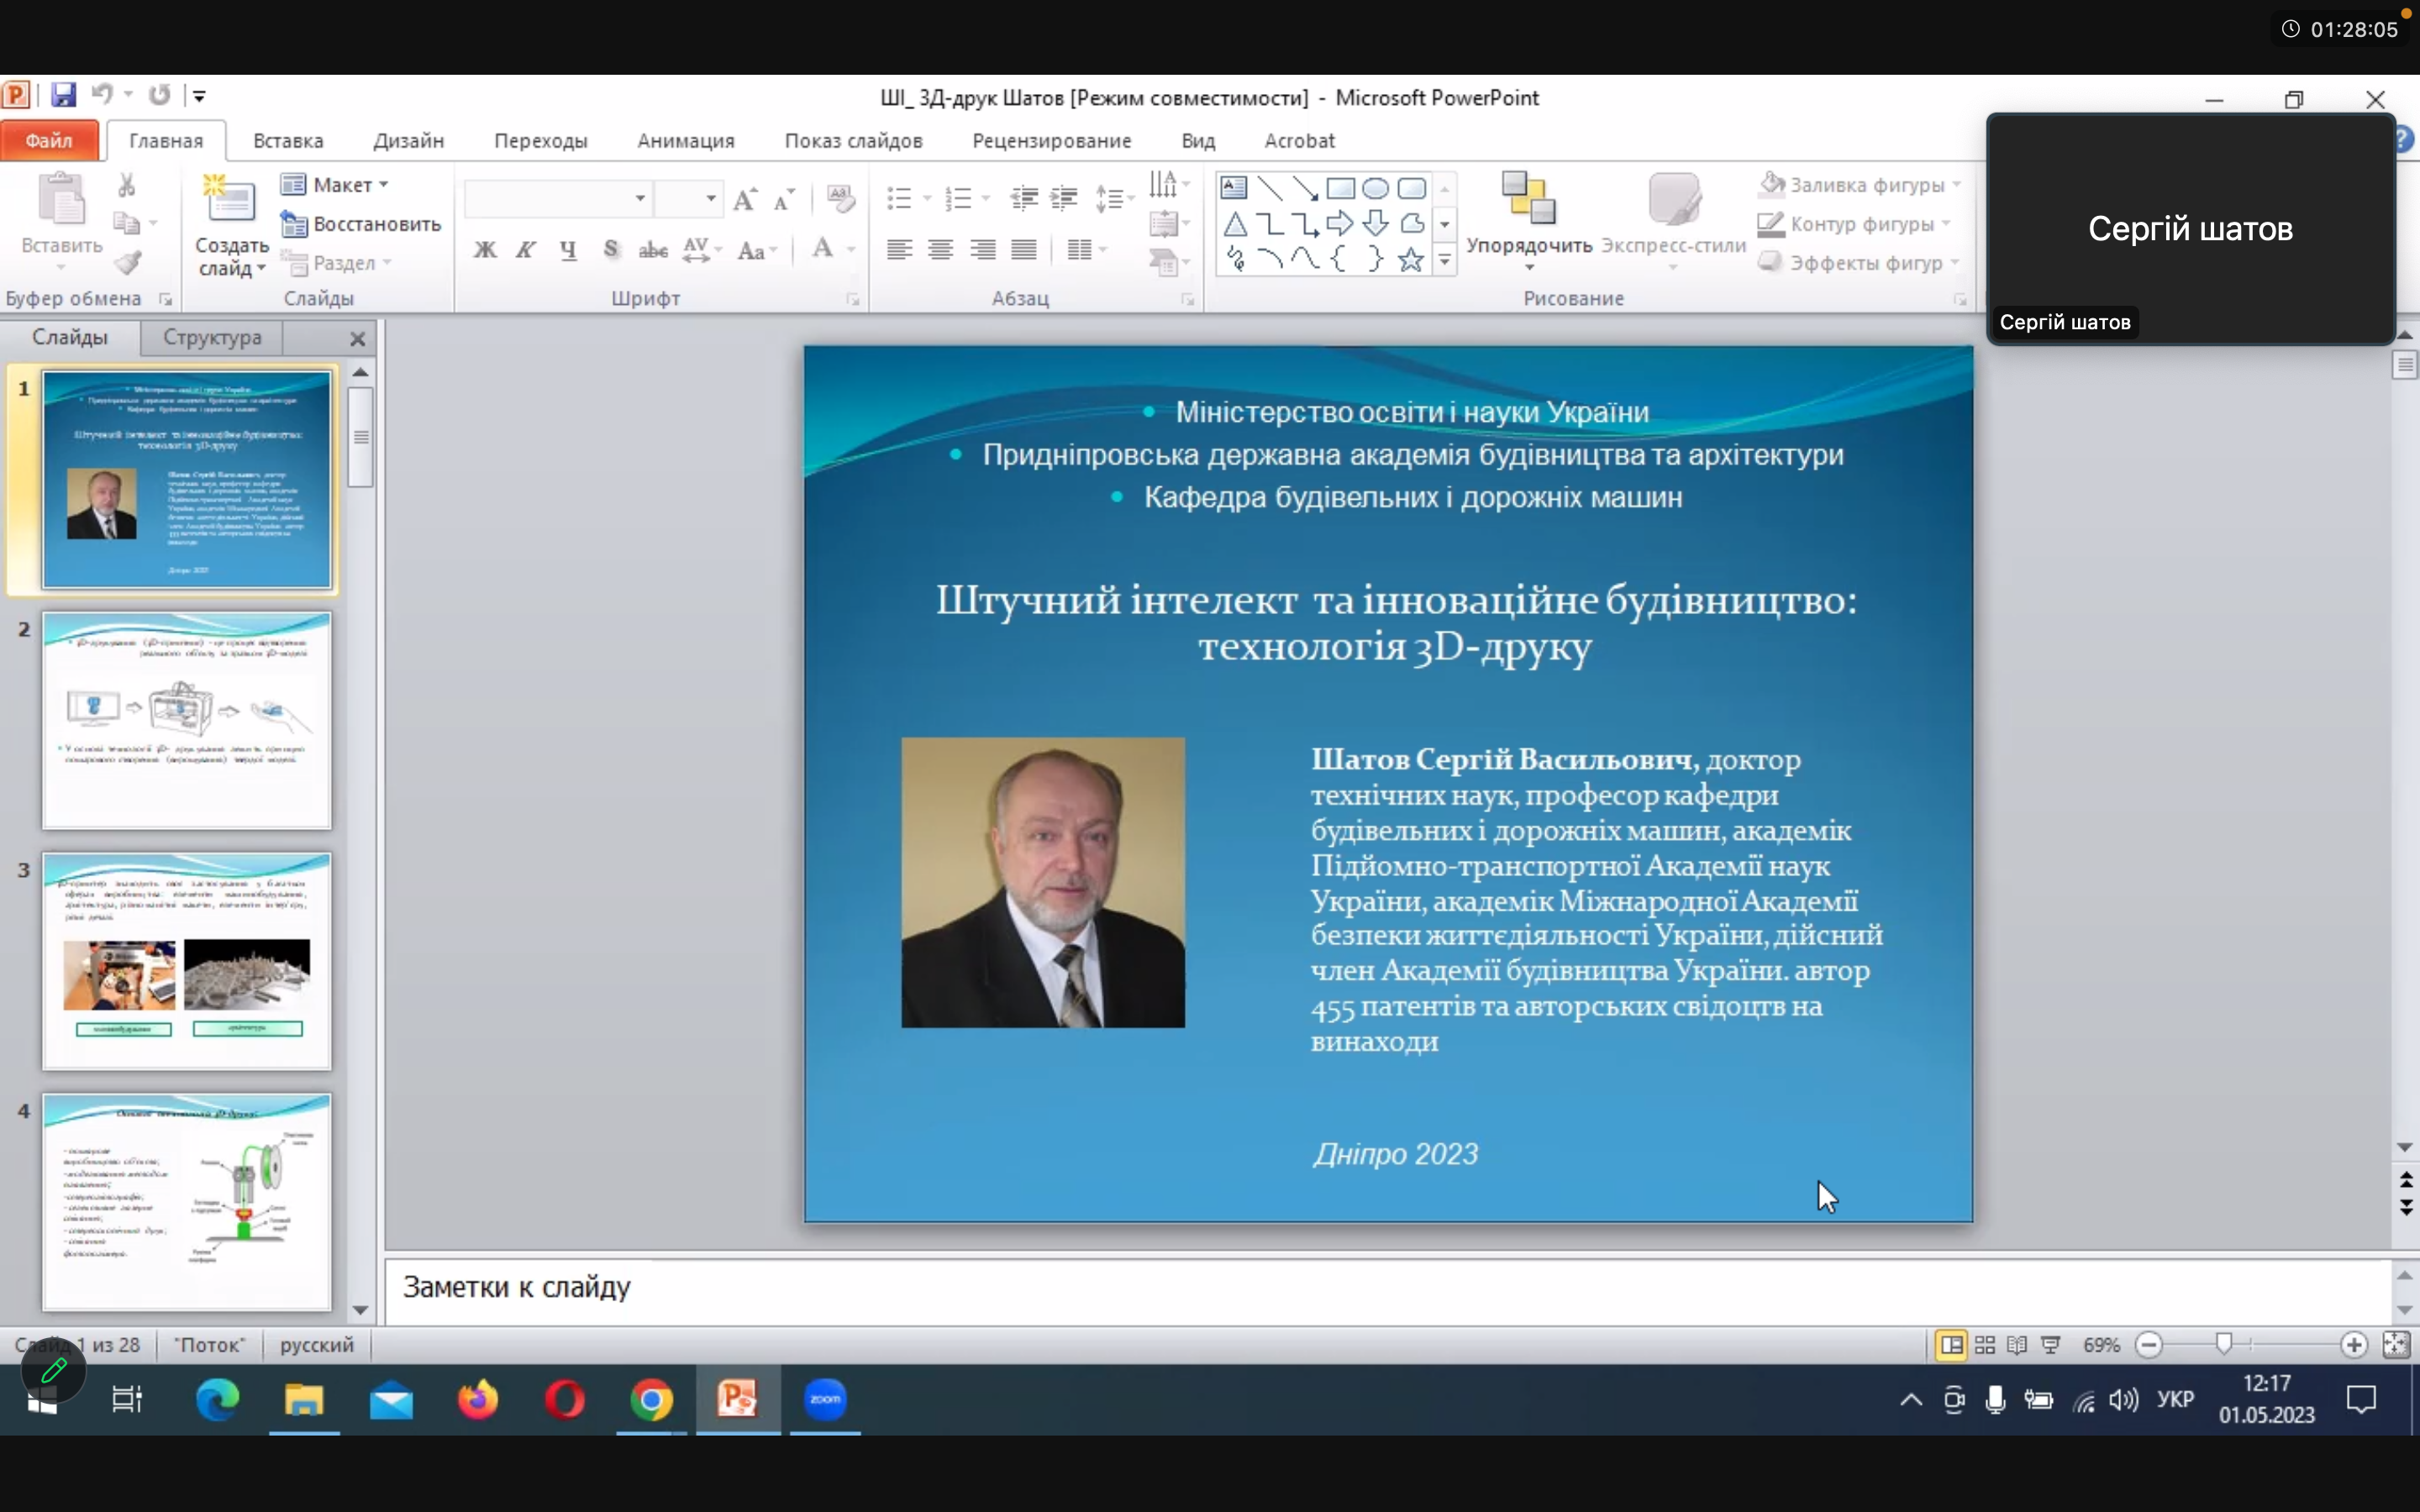
Task: Open the font name combo box dropdown
Action: (640, 198)
